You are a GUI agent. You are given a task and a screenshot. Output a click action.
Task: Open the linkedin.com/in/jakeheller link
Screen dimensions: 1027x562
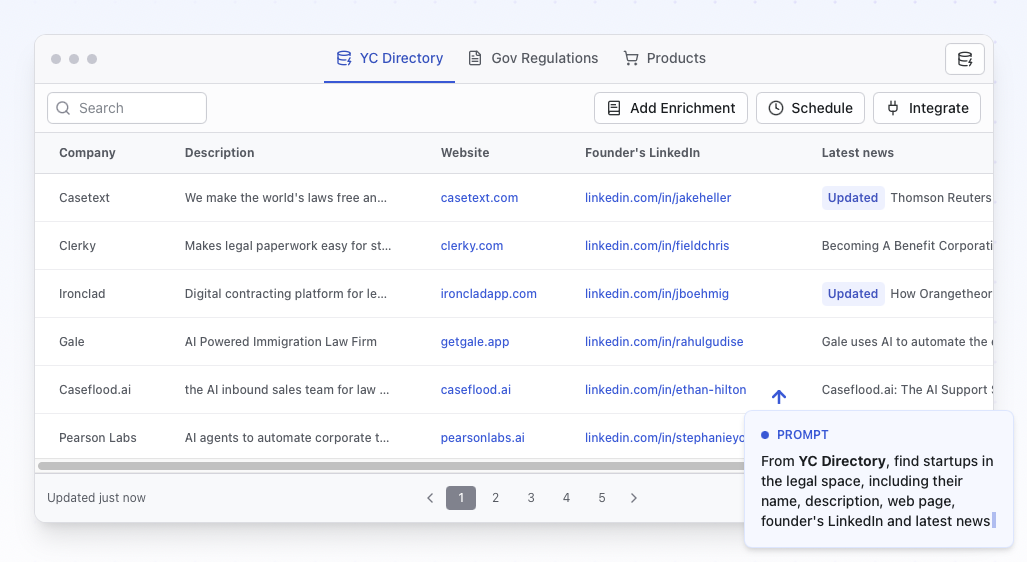click(x=658, y=198)
